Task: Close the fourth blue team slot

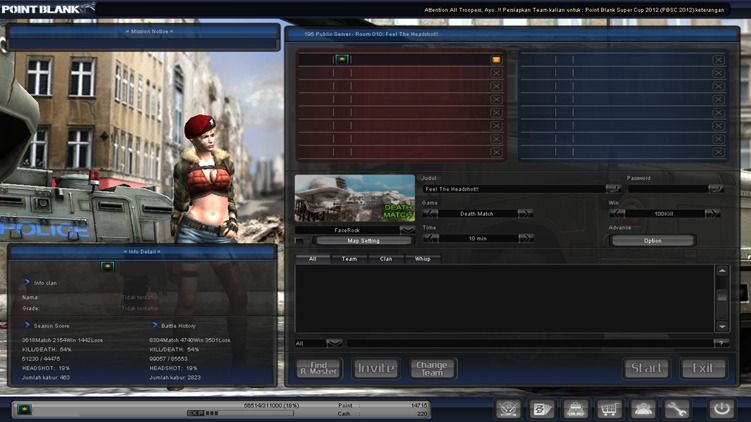Action: click(718, 100)
